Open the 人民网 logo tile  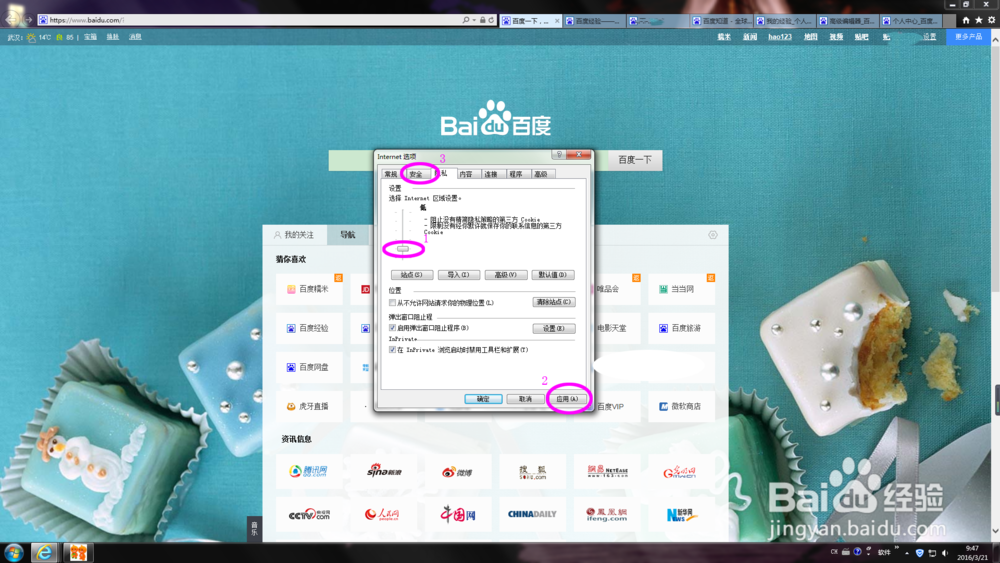coord(384,514)
